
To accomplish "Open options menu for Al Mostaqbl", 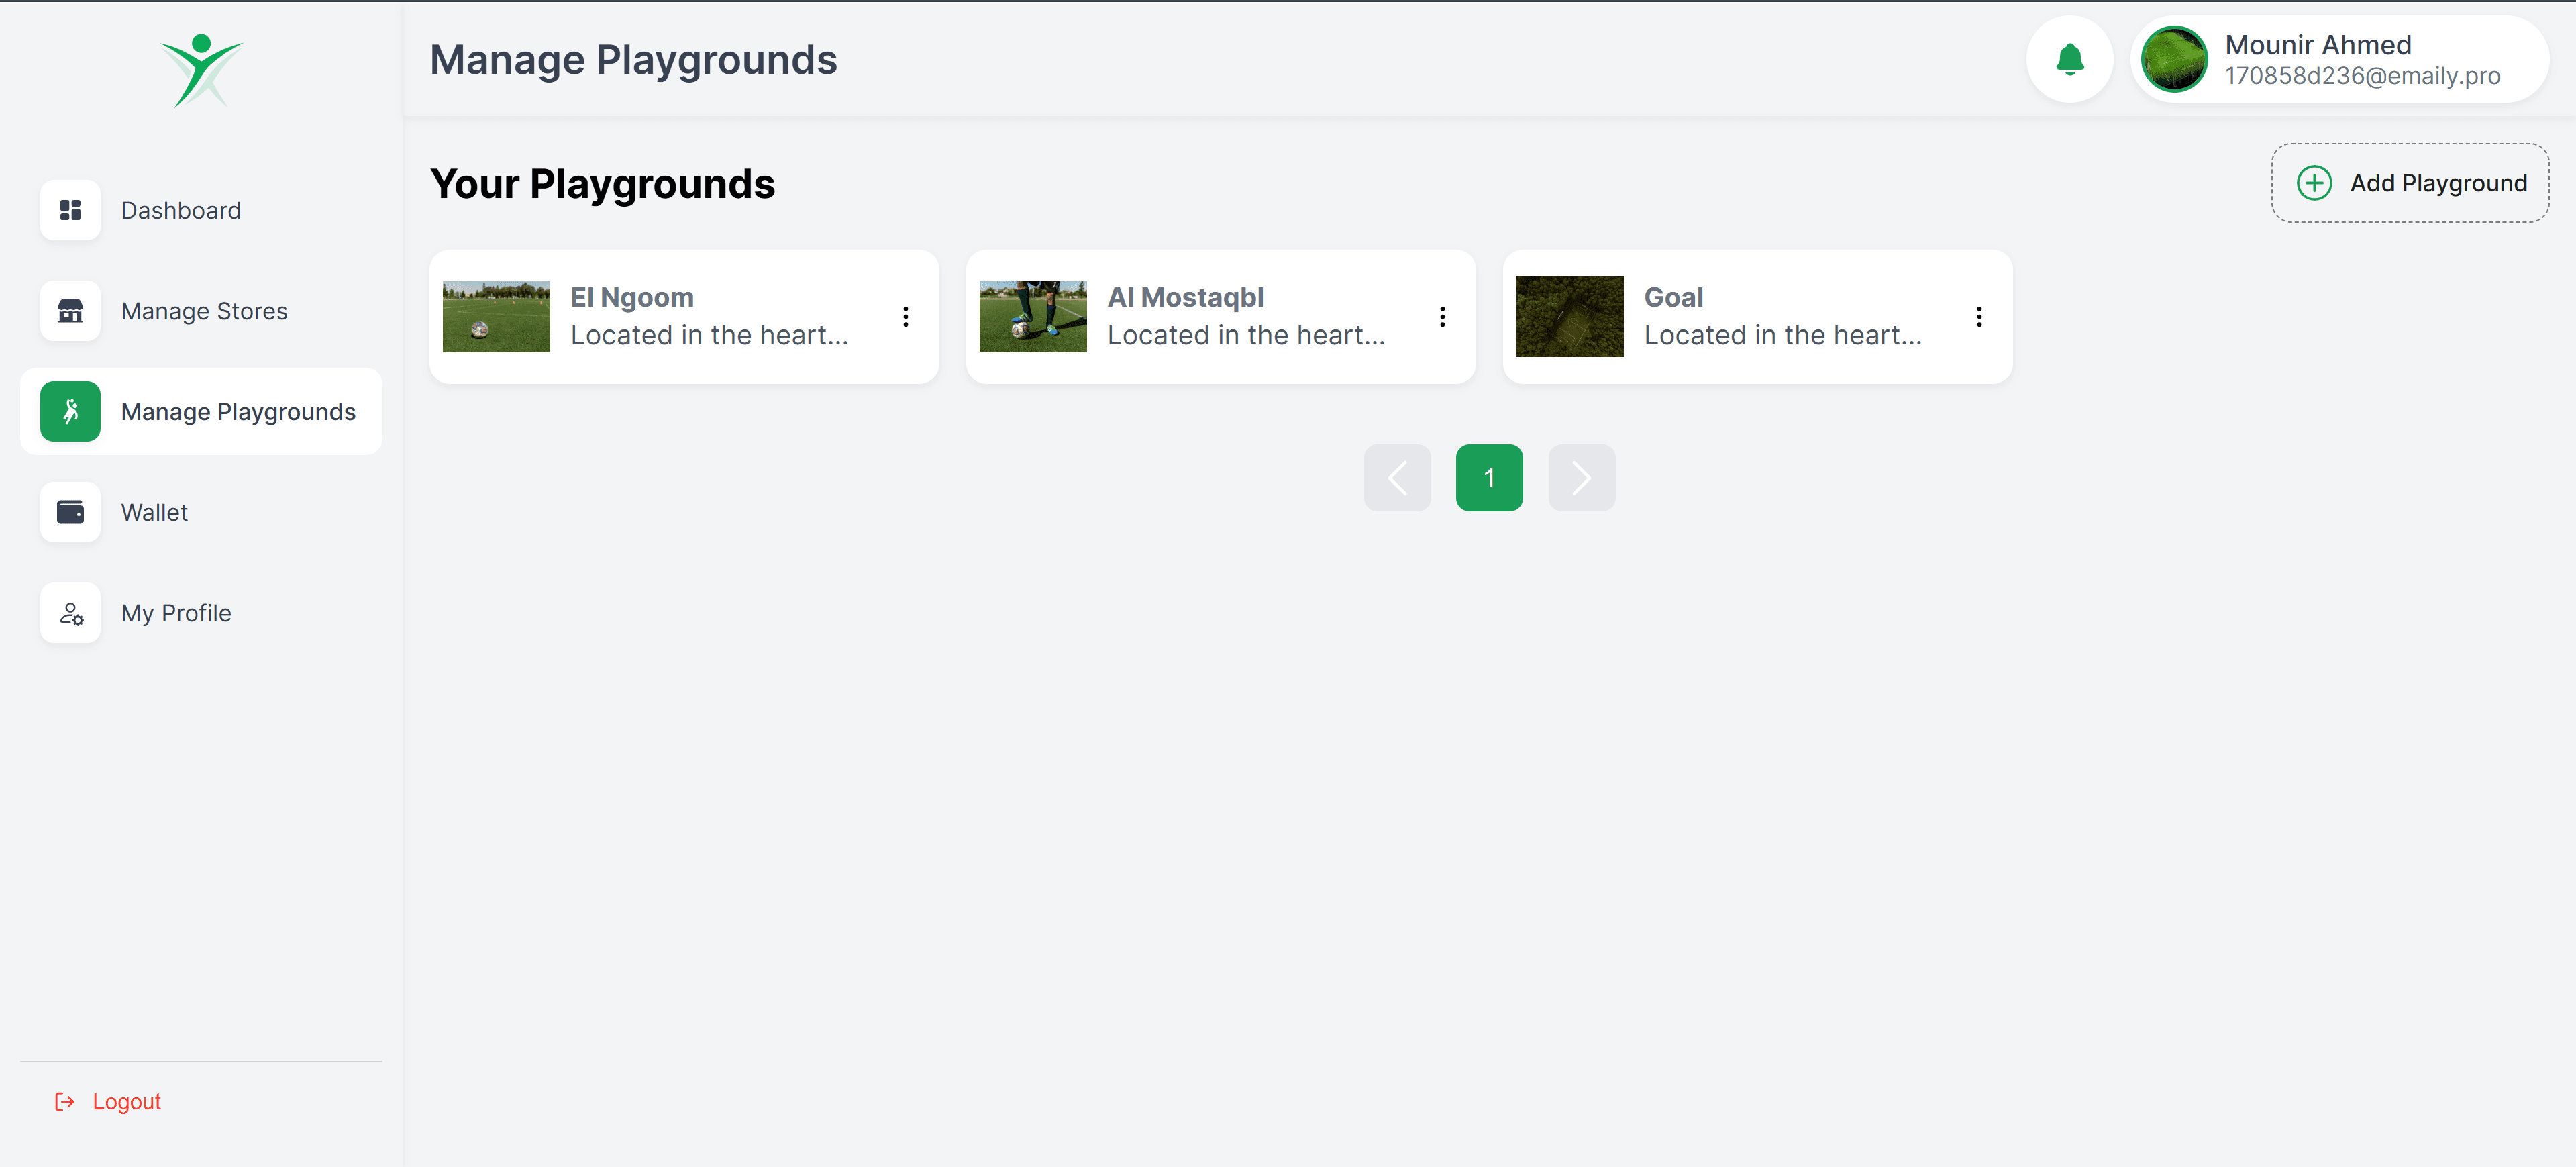I will tap(1442, 317).
